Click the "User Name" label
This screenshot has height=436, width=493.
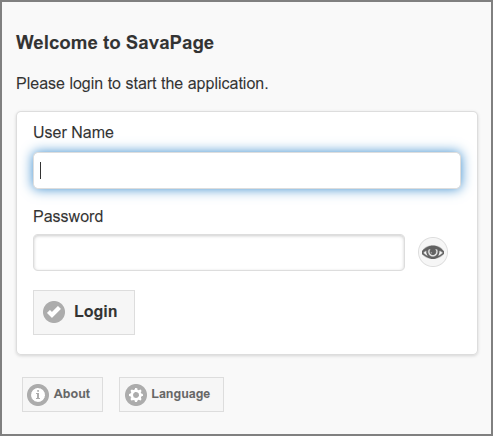click(x=73, y=132)
